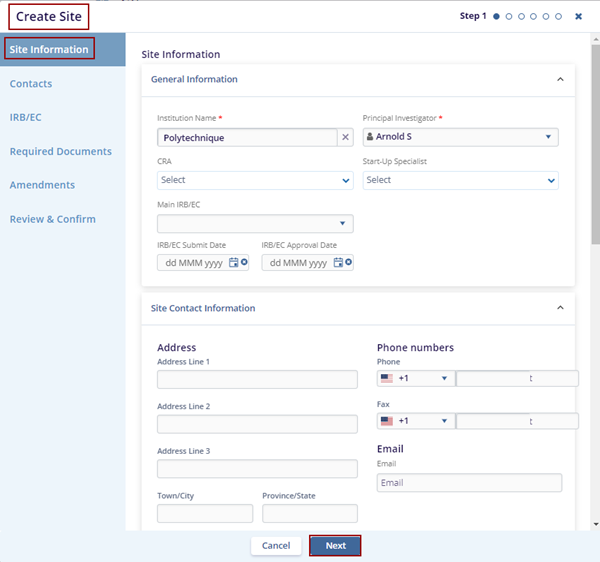Clear the Institution Name field with X
The height and width of the screenshot is (562, 600).
pos(346,138)
